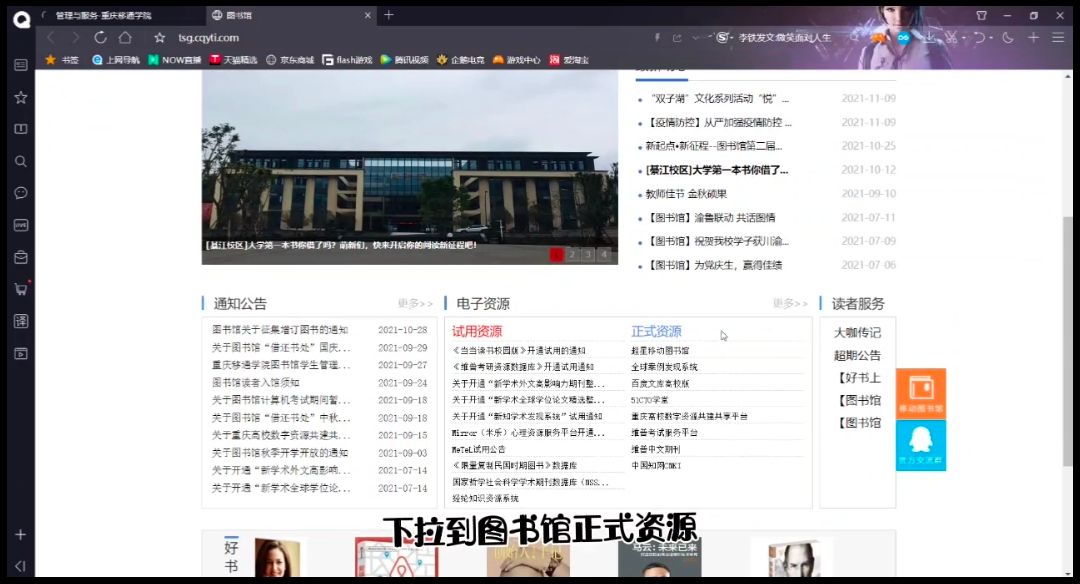Select the 正式资源 tab heading
Image resolution: width=1080 pixels, height=584 pixels.
656,331
